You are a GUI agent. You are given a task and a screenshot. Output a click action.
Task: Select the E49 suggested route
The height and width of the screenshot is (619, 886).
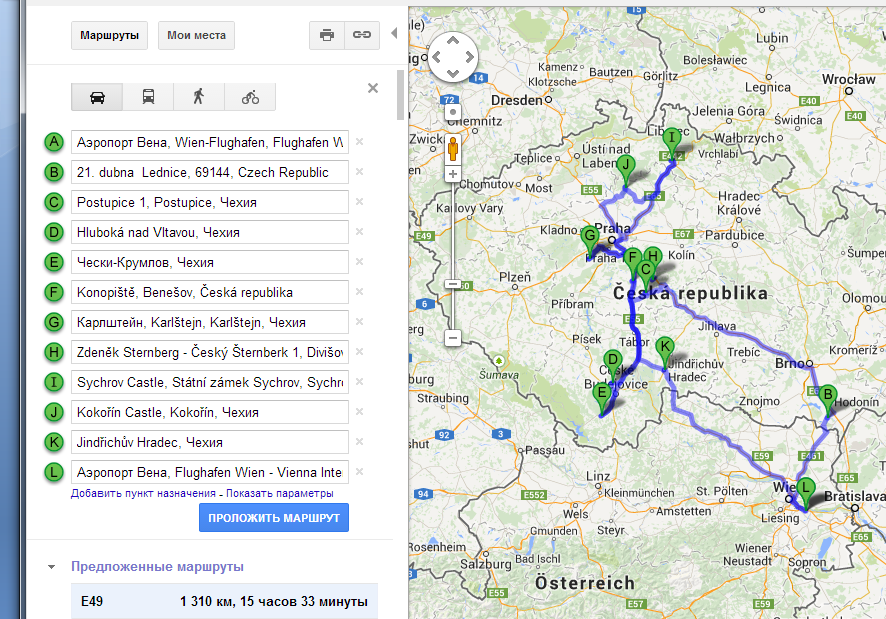click(x=224, y=602)
